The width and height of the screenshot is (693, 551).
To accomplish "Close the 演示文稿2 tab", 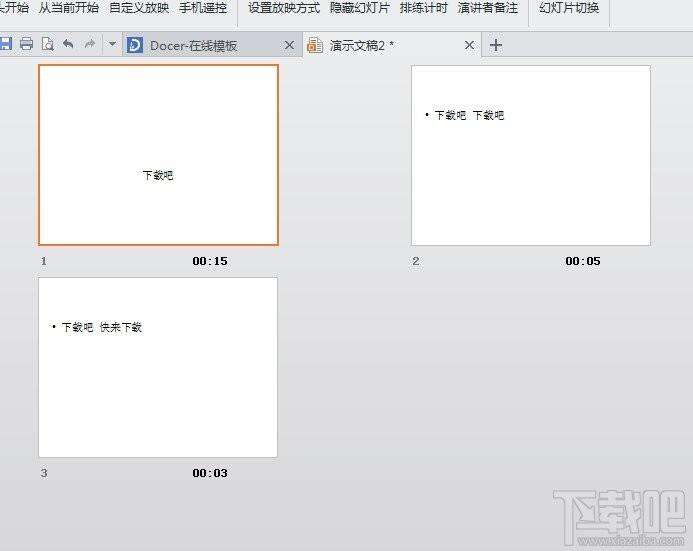I will [x=469, y=45].
